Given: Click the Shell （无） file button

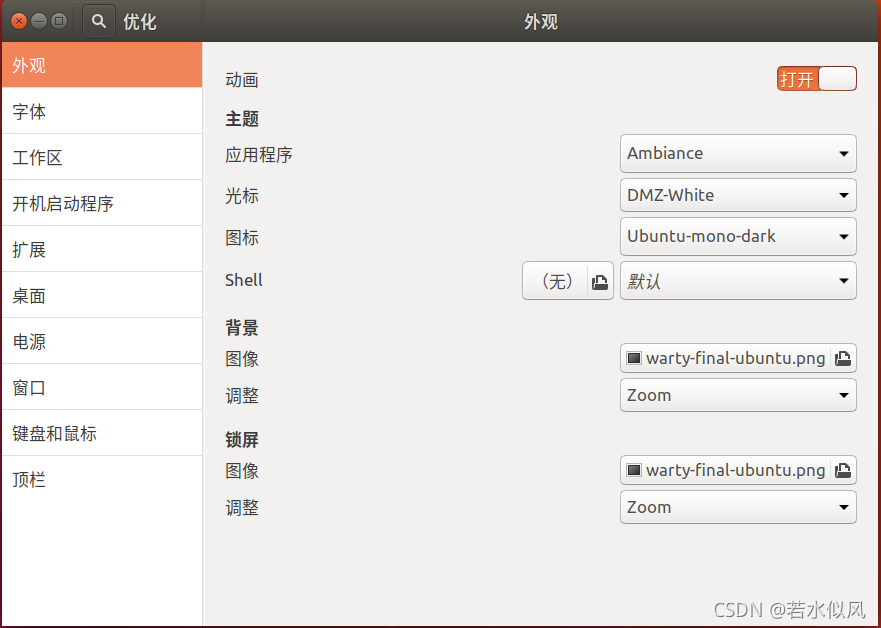Looking at the screenshot, I should 567,280.
